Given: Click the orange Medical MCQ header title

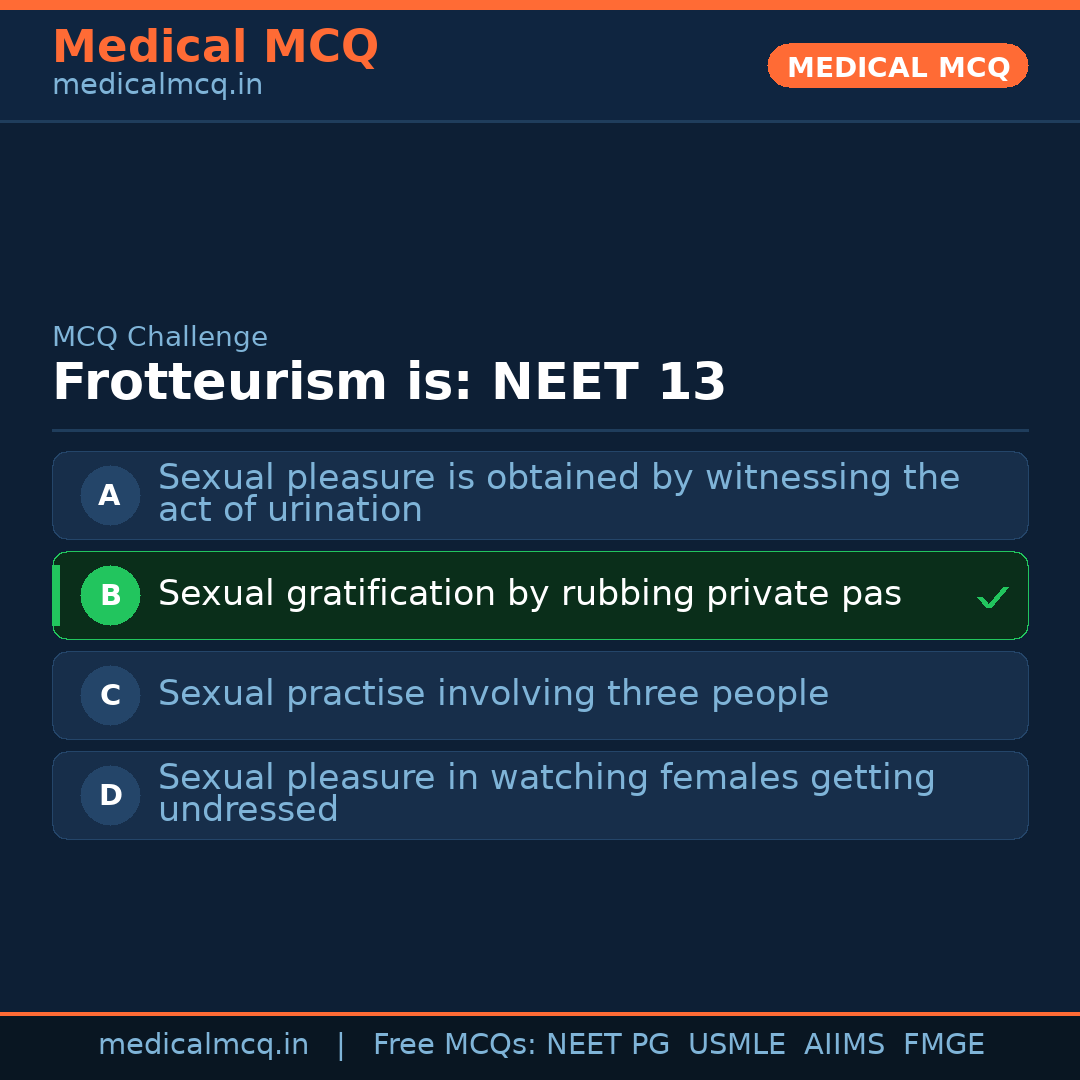Looking at the screenshot, I should click(215, 47).
